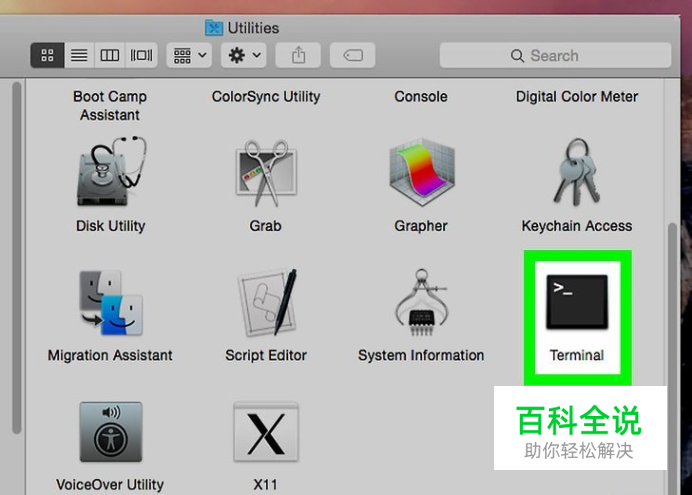This screenshot has height=495, width=692.
Task: Select the Boot Camp Assistant label
Action: point(110,105)
